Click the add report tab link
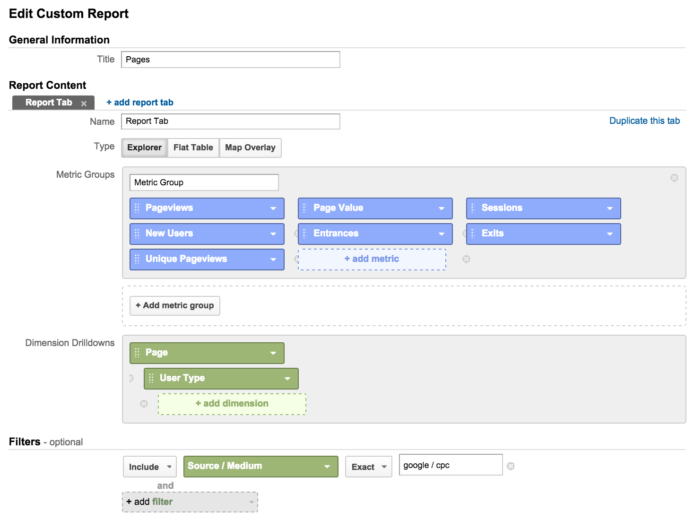Viewport: 694px width, 520px height. pyautogui.click(x=140, y=103)
